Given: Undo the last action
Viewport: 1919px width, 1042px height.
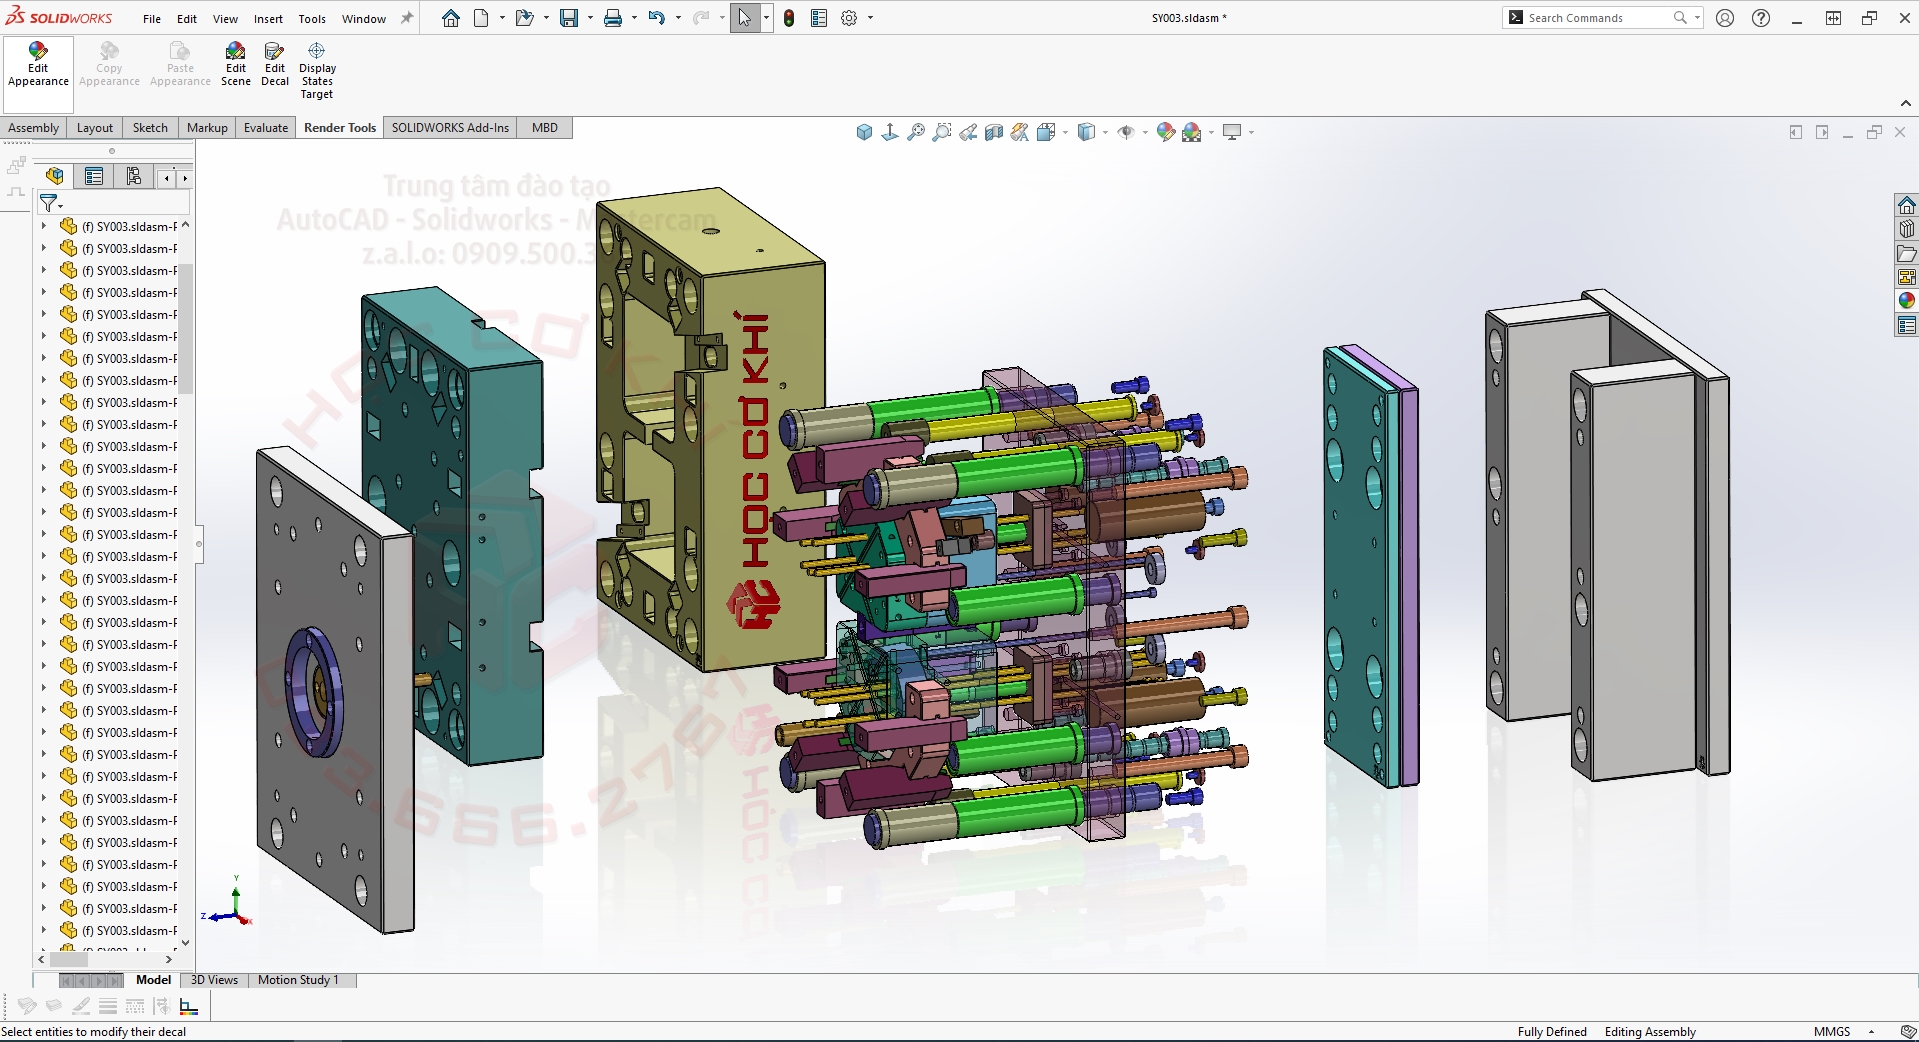Looking at the screenshot, I should tap(656, 18).
